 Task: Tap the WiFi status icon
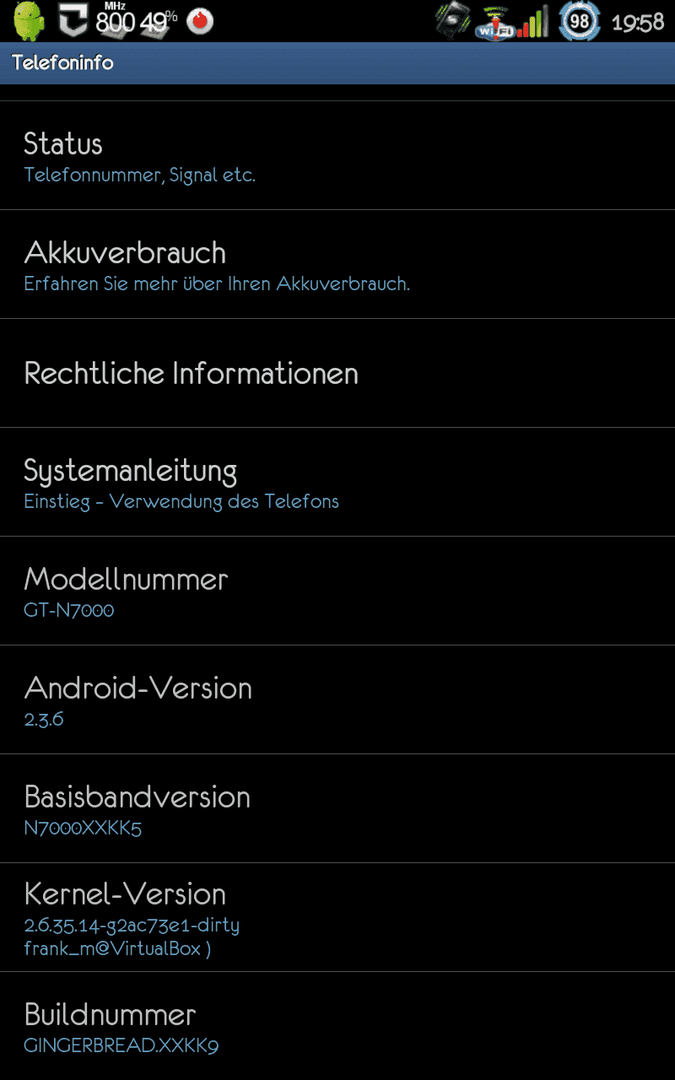click(497, 22)
